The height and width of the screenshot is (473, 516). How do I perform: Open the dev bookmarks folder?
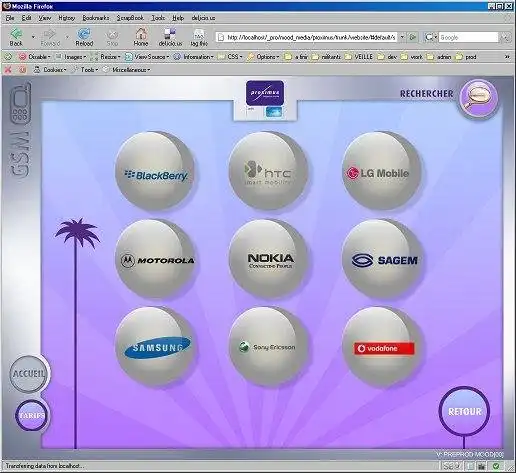coord(387,57)
